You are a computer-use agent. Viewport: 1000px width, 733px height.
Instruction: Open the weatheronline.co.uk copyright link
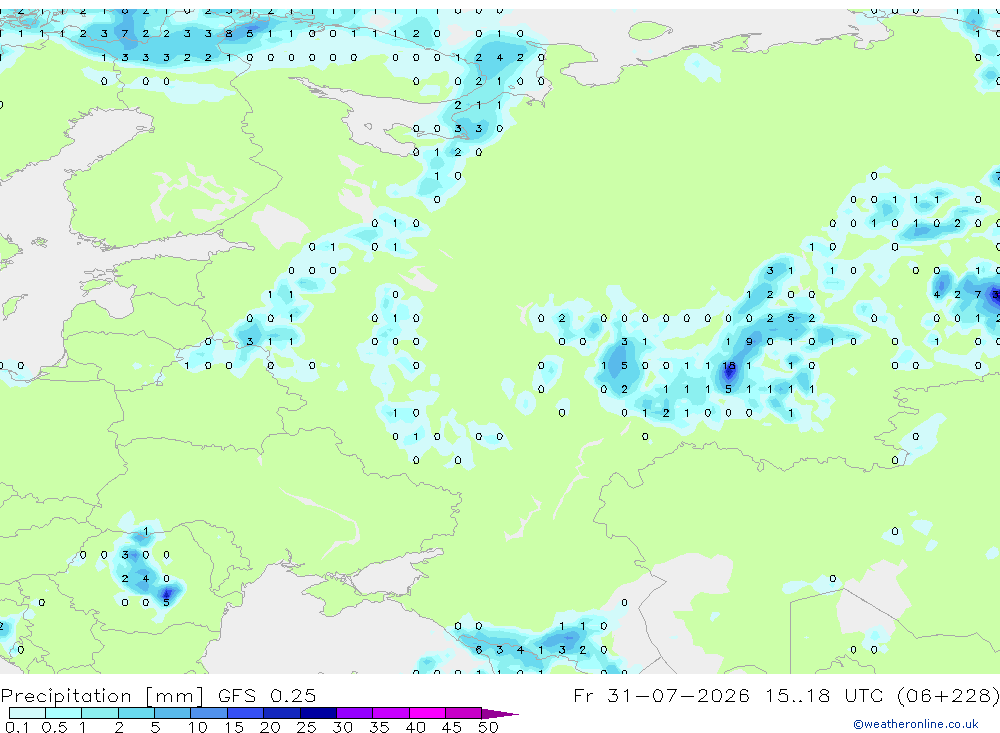(x=916, y=724)
